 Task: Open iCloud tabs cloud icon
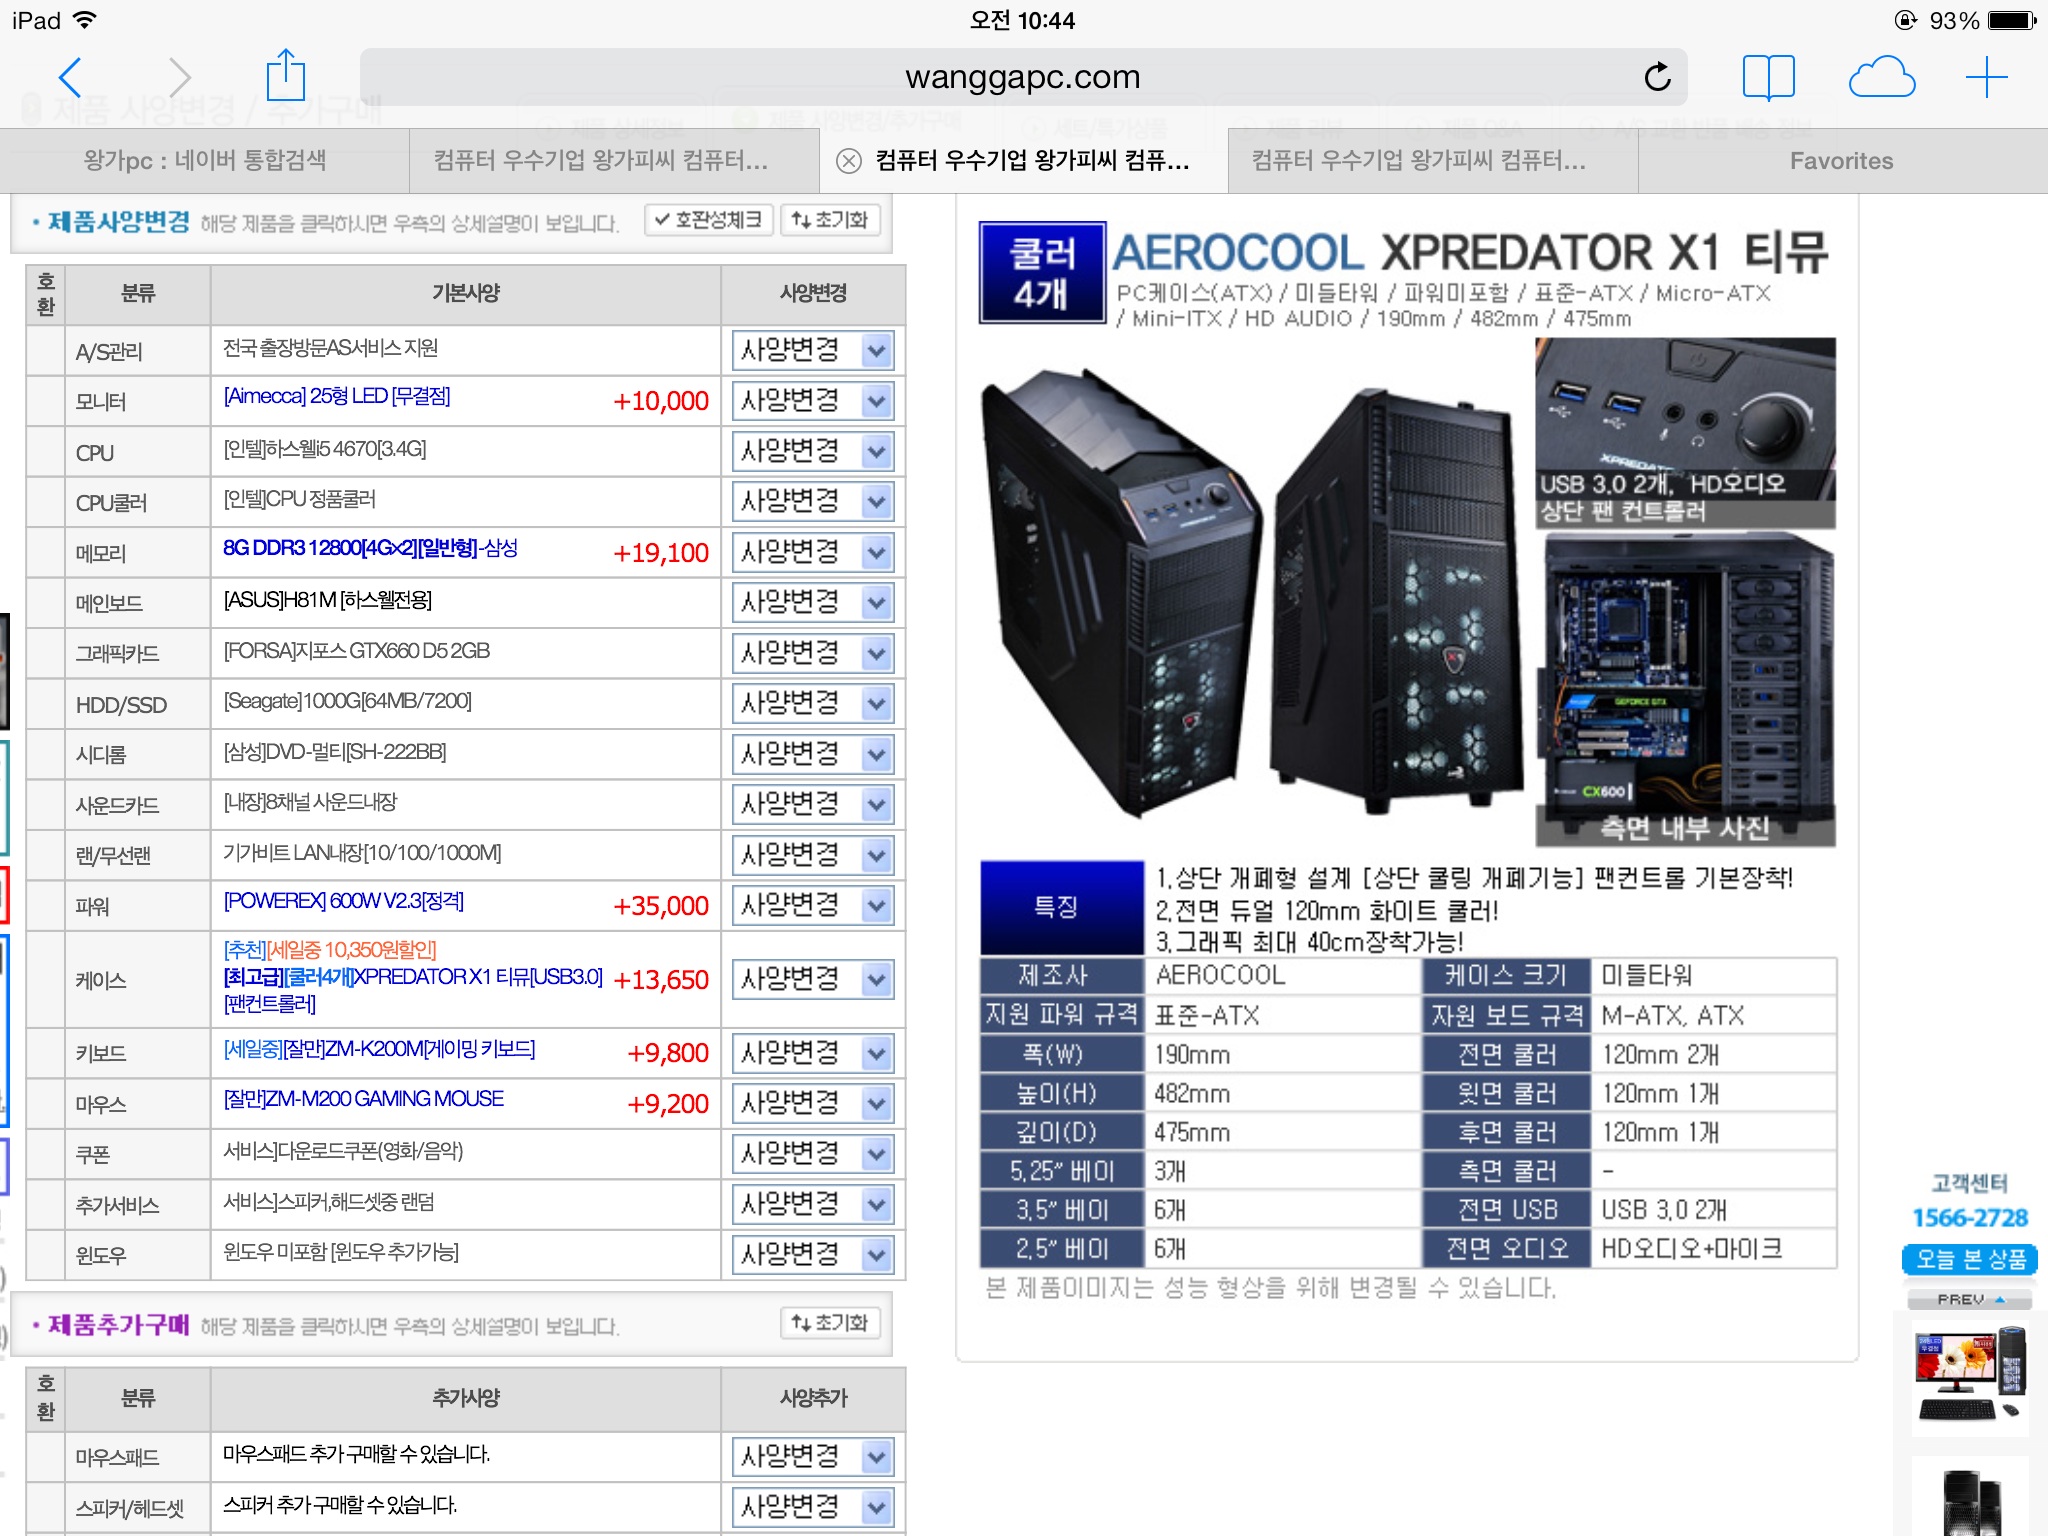point(1881,77)
